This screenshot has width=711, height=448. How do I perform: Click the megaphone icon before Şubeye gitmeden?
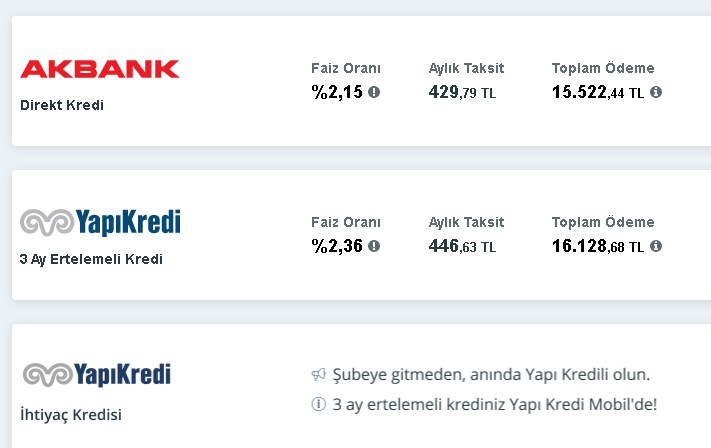318,375
